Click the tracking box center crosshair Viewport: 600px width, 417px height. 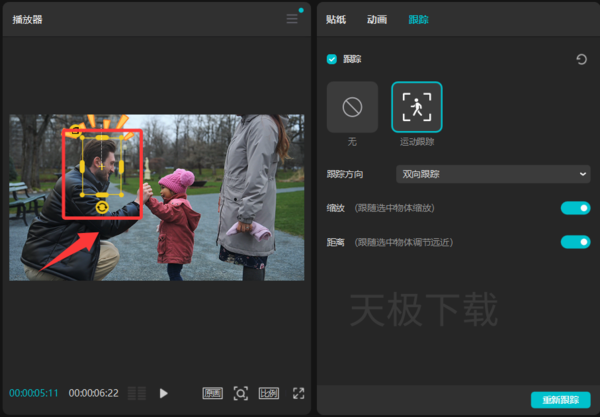[x=102, y=167]
